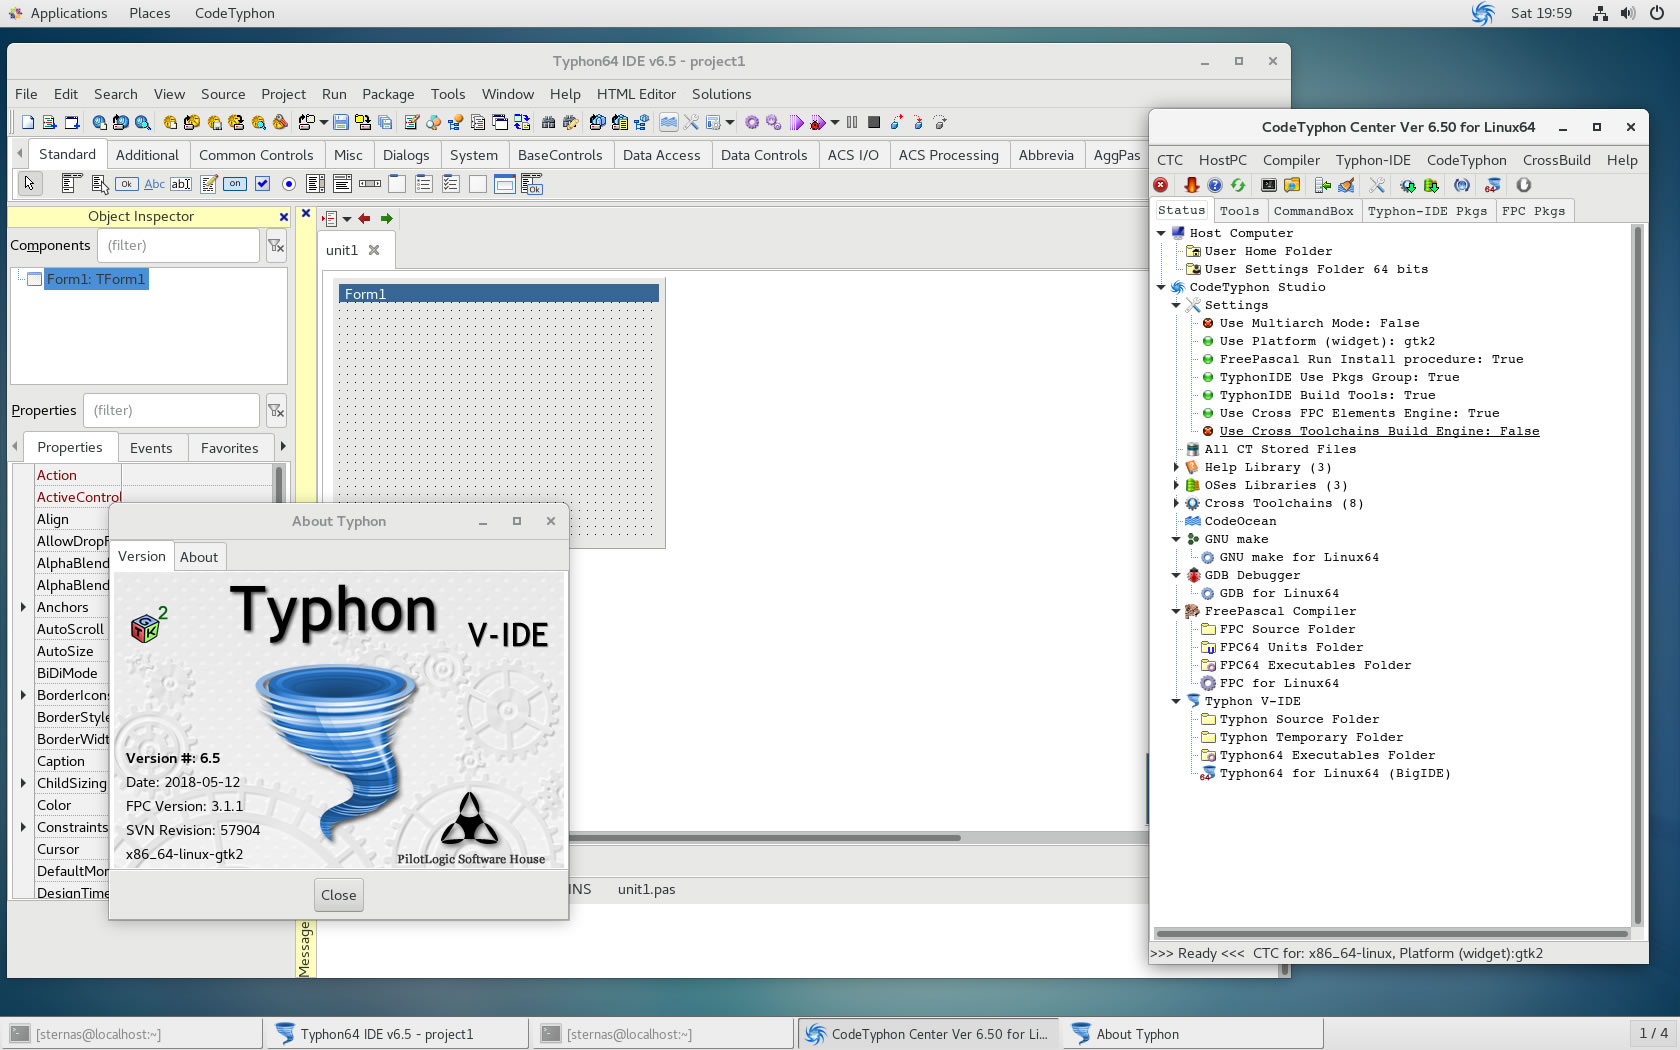The width and height of the screenshot is (1680, 1050).
Task: Click the green forward arrow in the editor toolbar
Action: coord(386,218)
